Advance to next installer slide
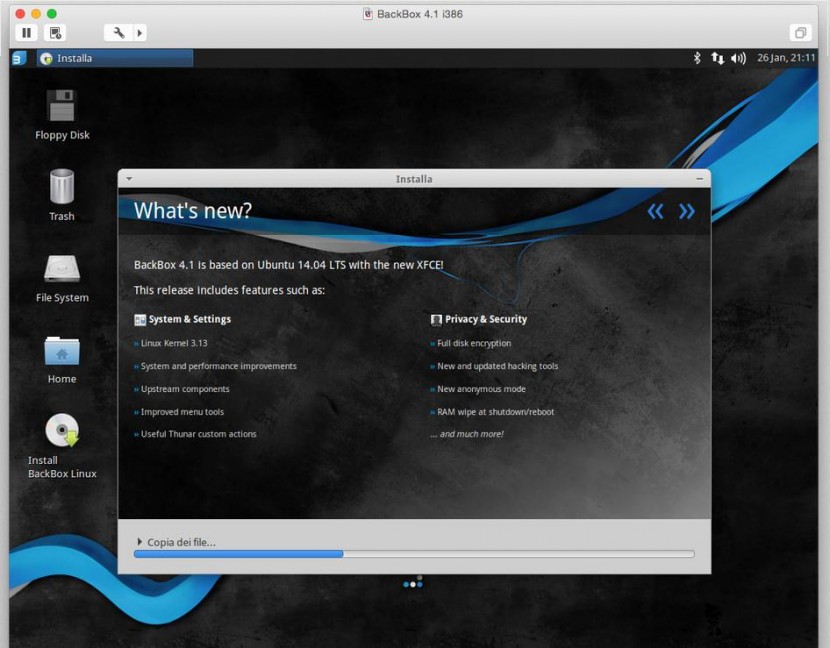Image resolution: width=830 pixels, height=648 pixels. (687, 211)
